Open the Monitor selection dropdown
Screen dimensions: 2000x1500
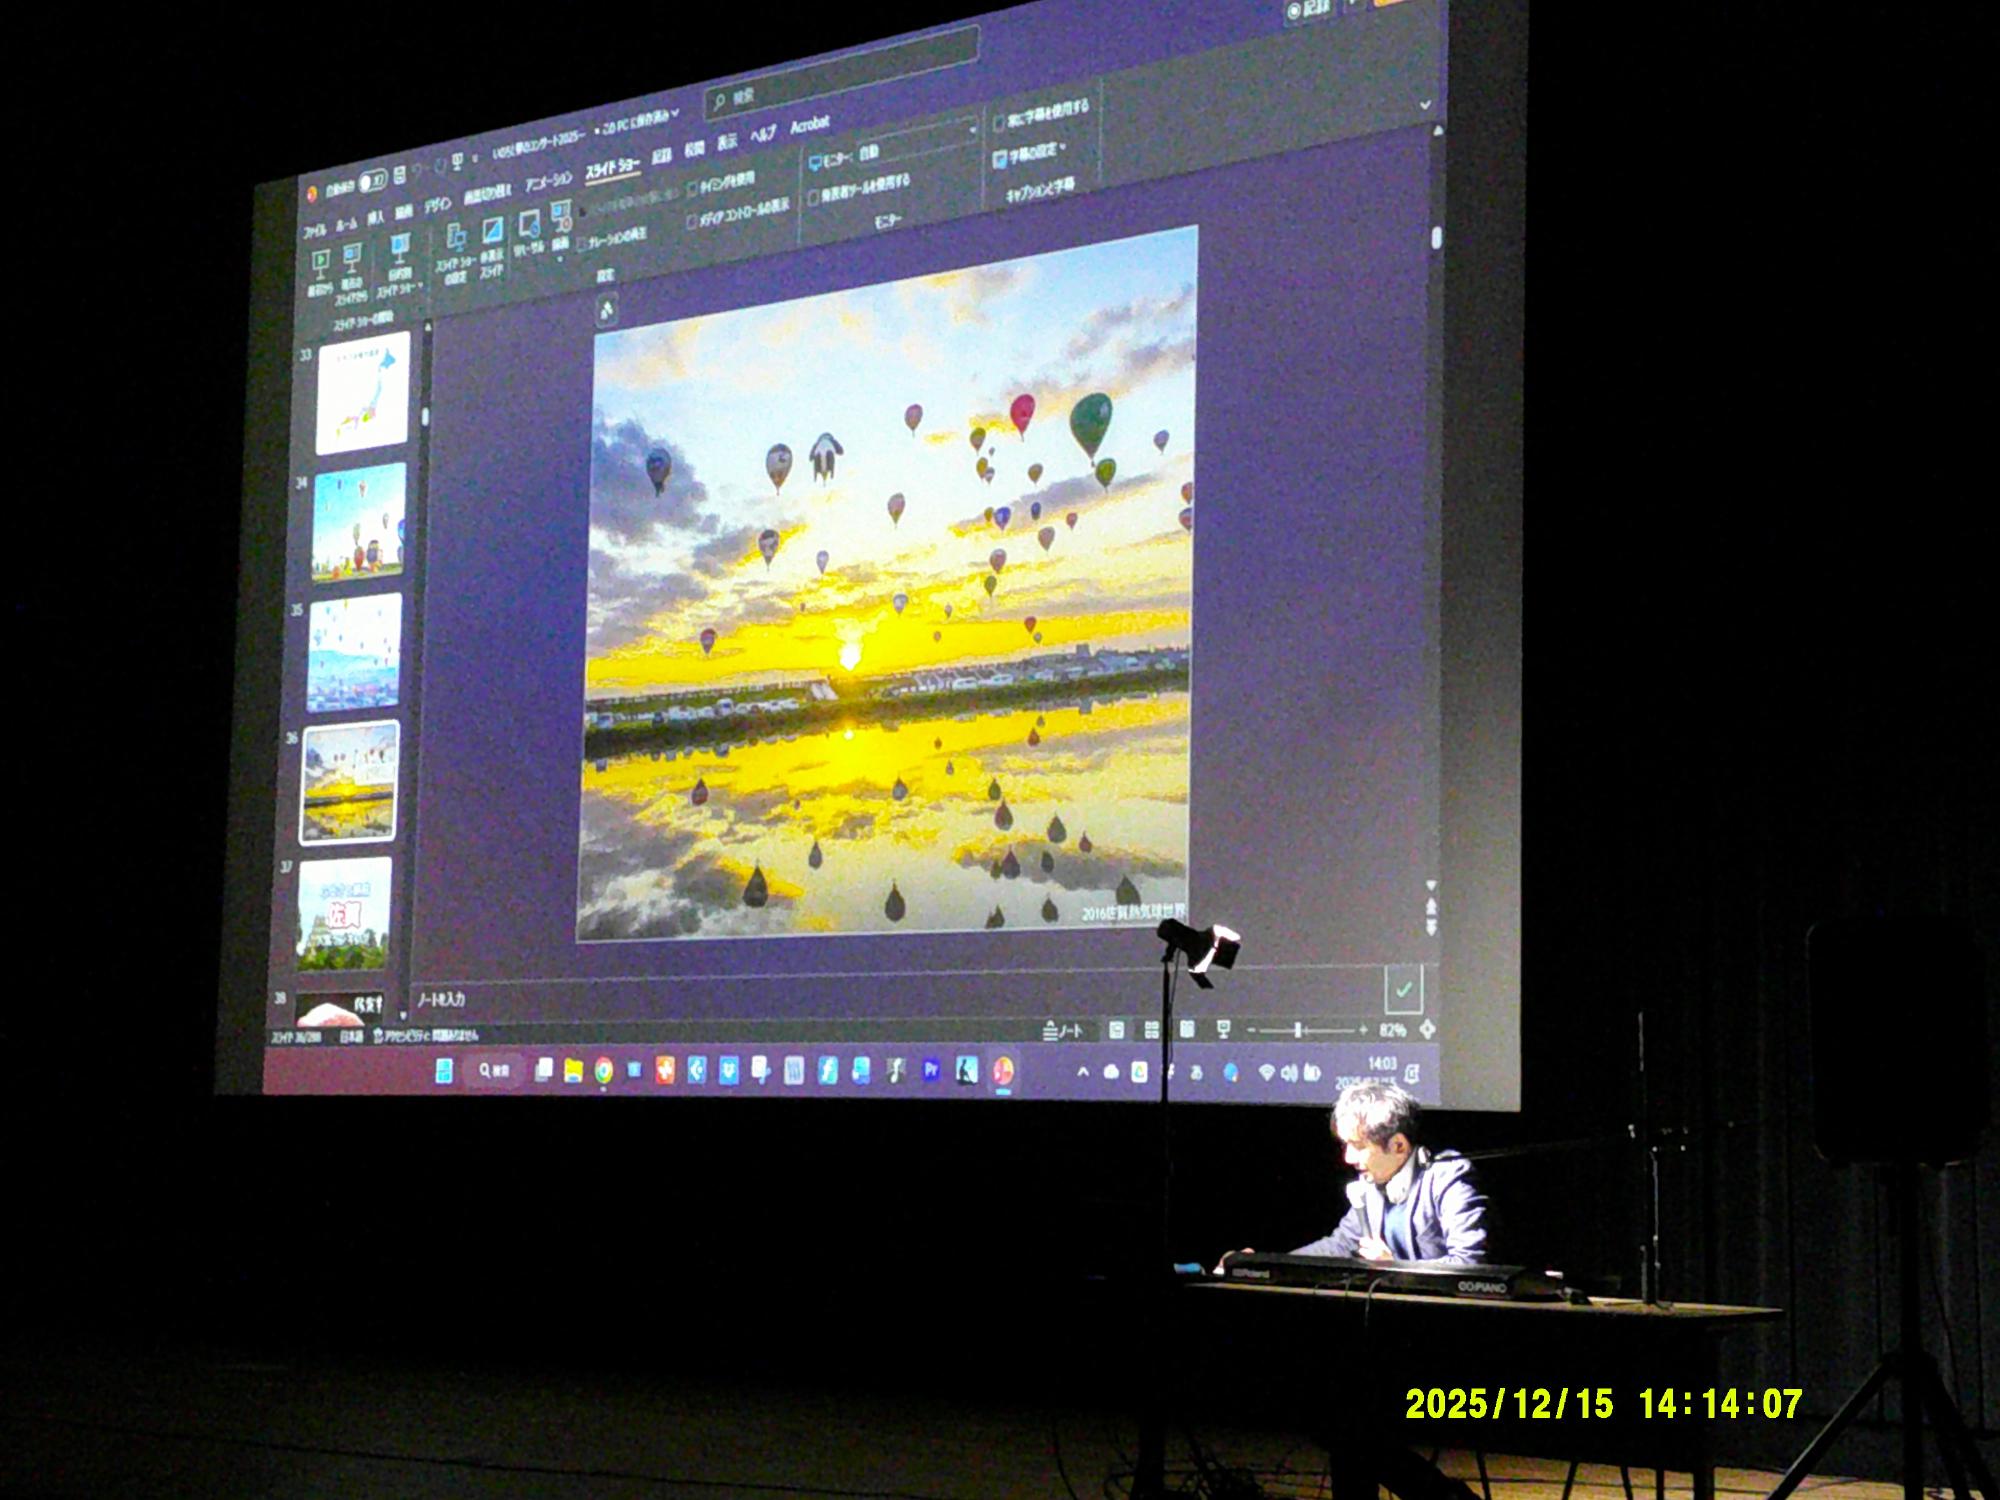pos(971,130)
